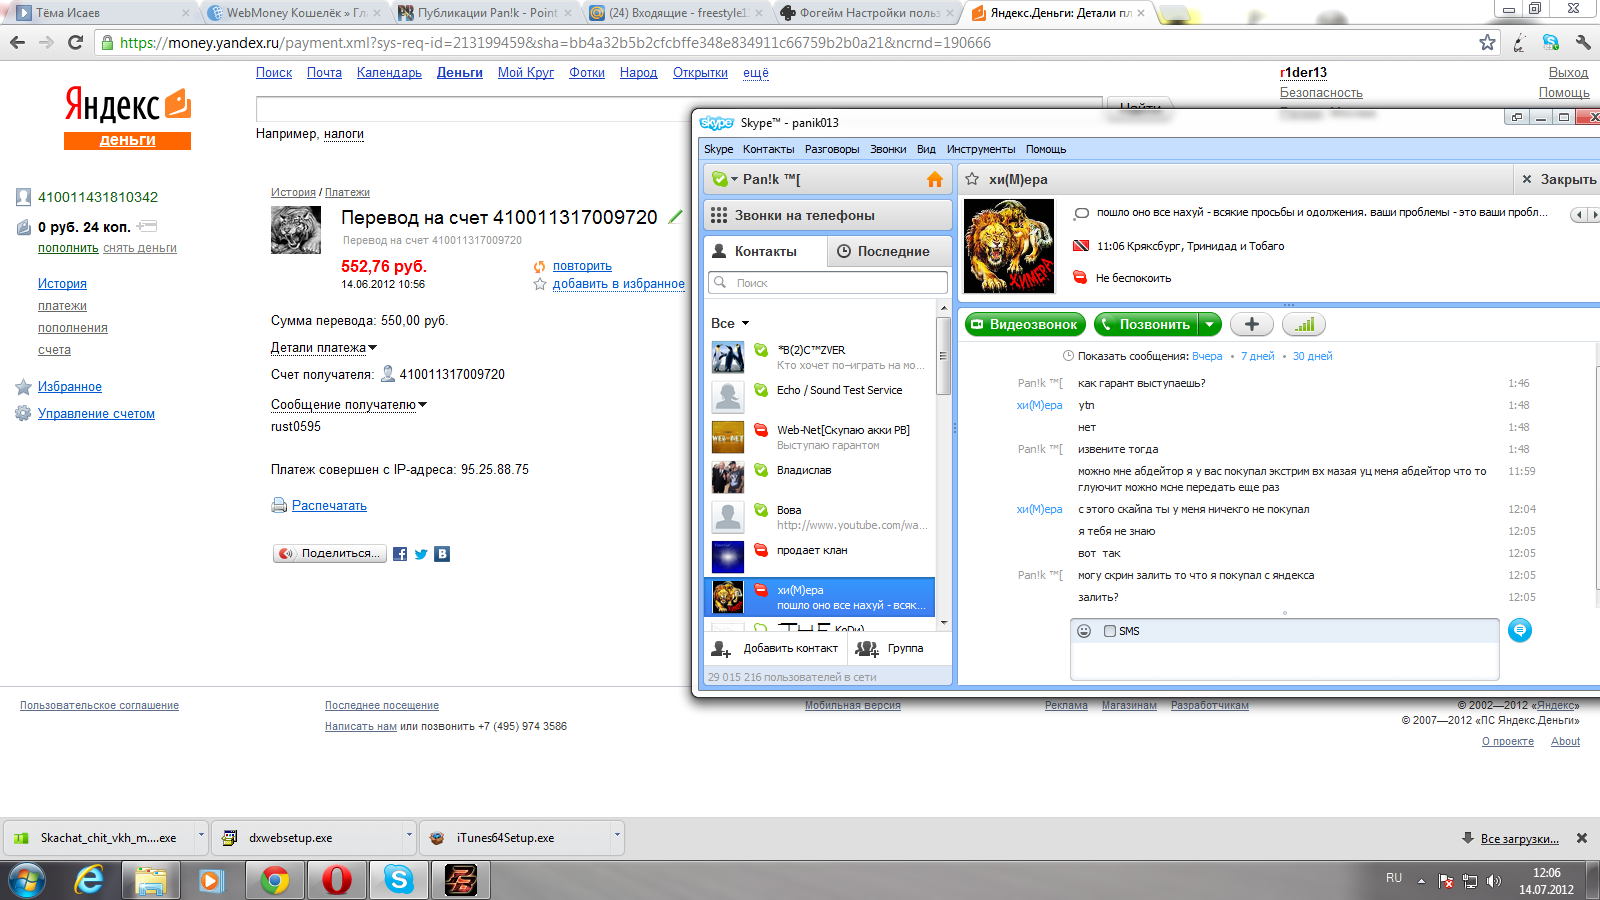
Task: Switch to the Контакты tab in Skype
Action: coord(766,251)
